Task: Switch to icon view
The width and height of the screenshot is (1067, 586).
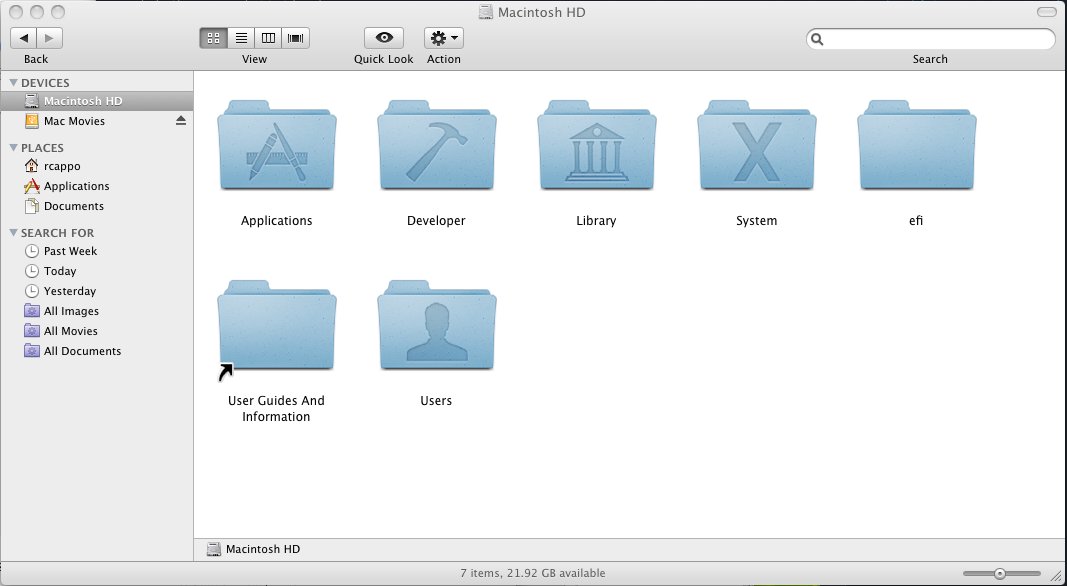Action: click(213, 38)
